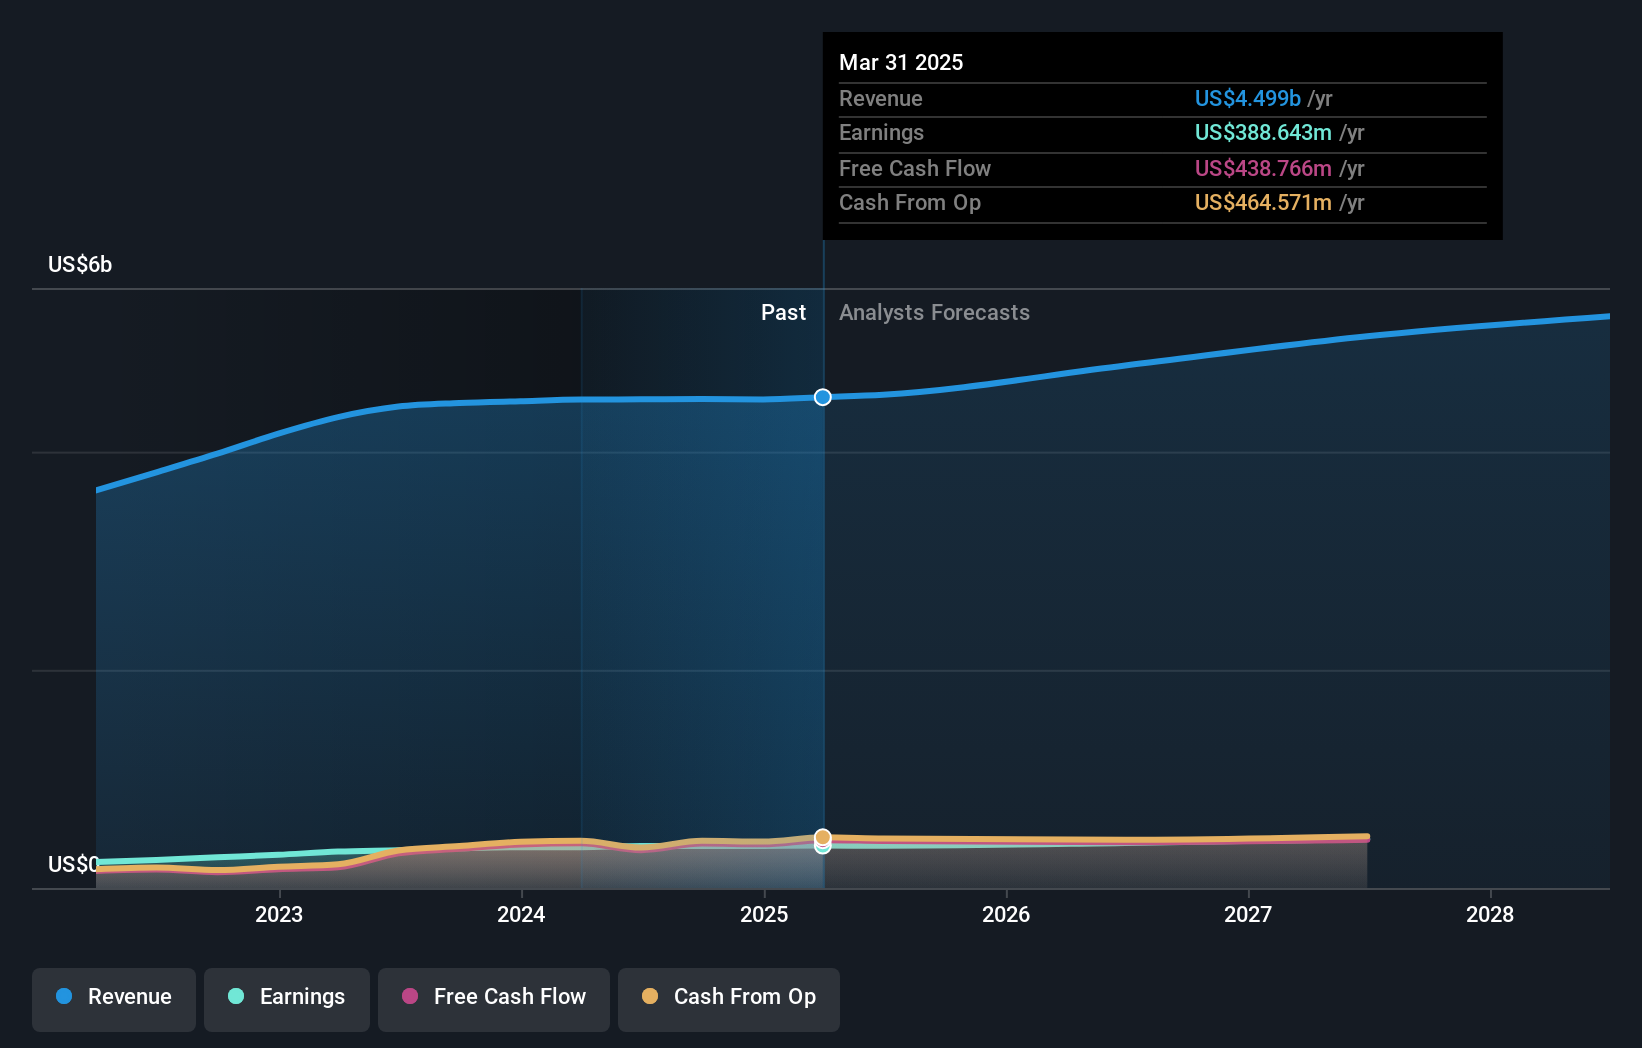The width and height of the screenshot is (1642, 1048).
Task: Click the Past section label
Action: tap(783, 312)
